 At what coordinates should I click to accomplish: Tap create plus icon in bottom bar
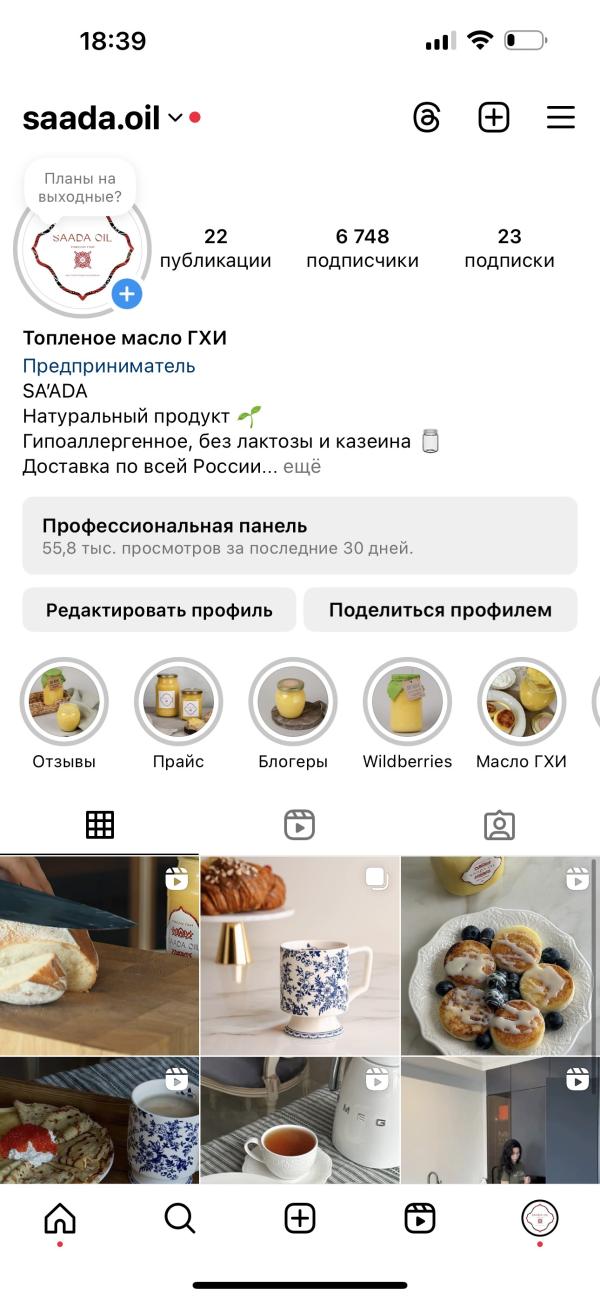(300, 1218)
